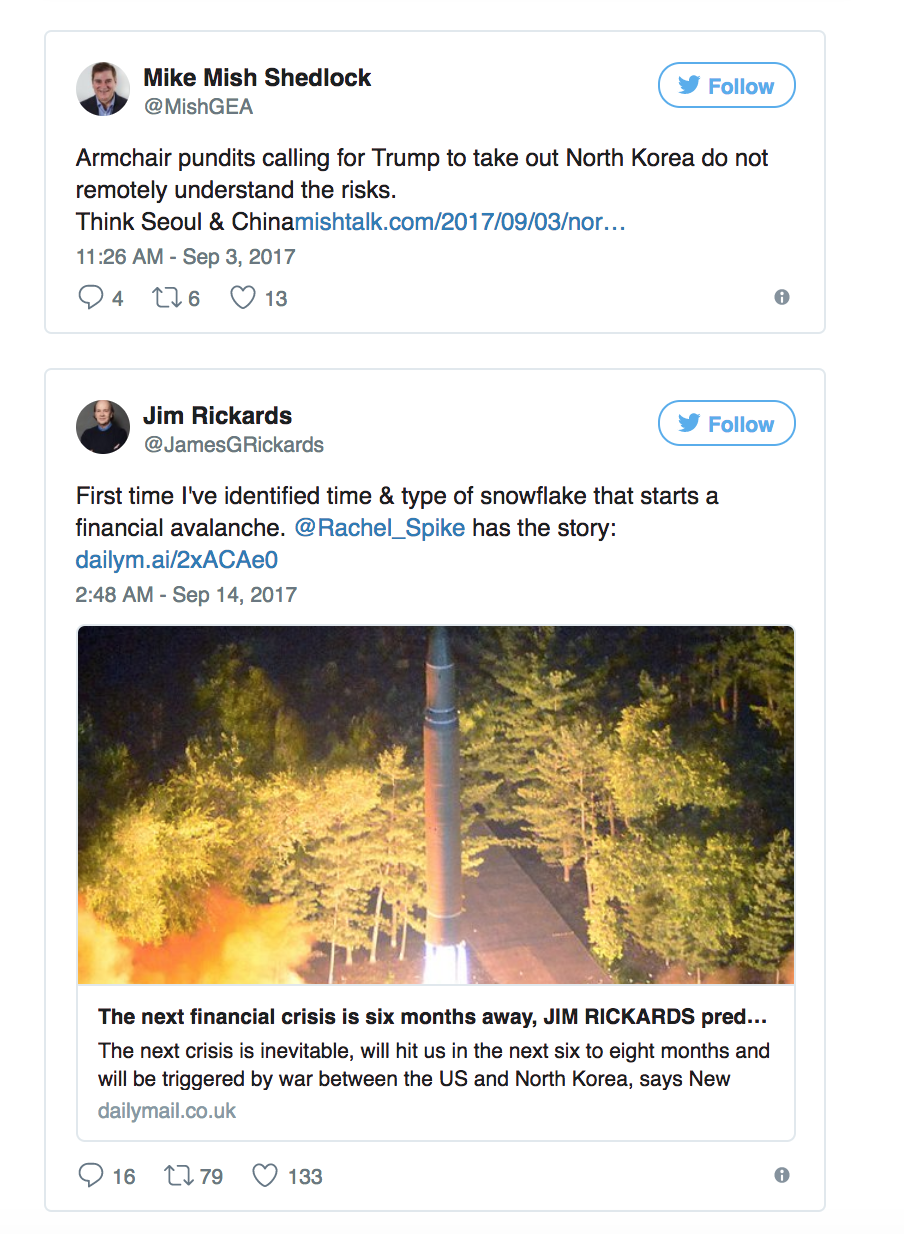904x1234 pixels.
Task: Open Jim Rickards' profile picture
Action: (x=103, y=427)
